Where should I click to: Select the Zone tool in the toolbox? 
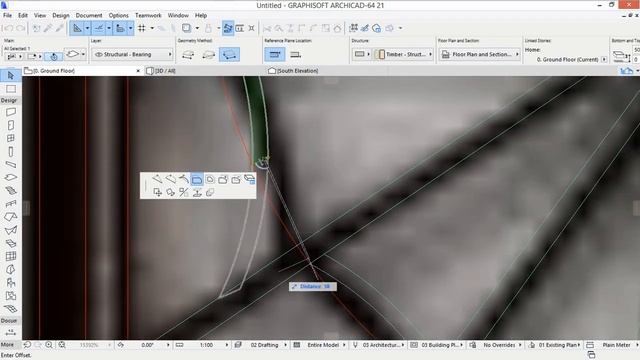(11, 296)
